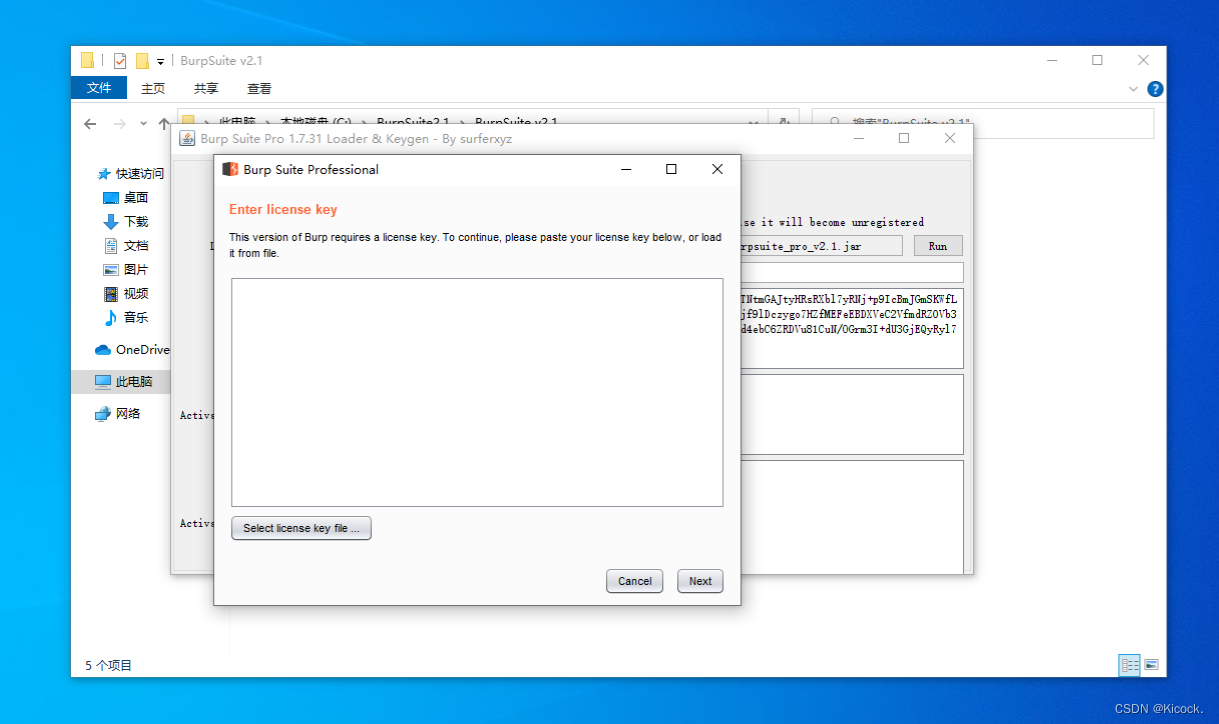Open 文档 folder in sidebar
The width and height of the screenshot is (1219, 724).
[x=126, y=246]
